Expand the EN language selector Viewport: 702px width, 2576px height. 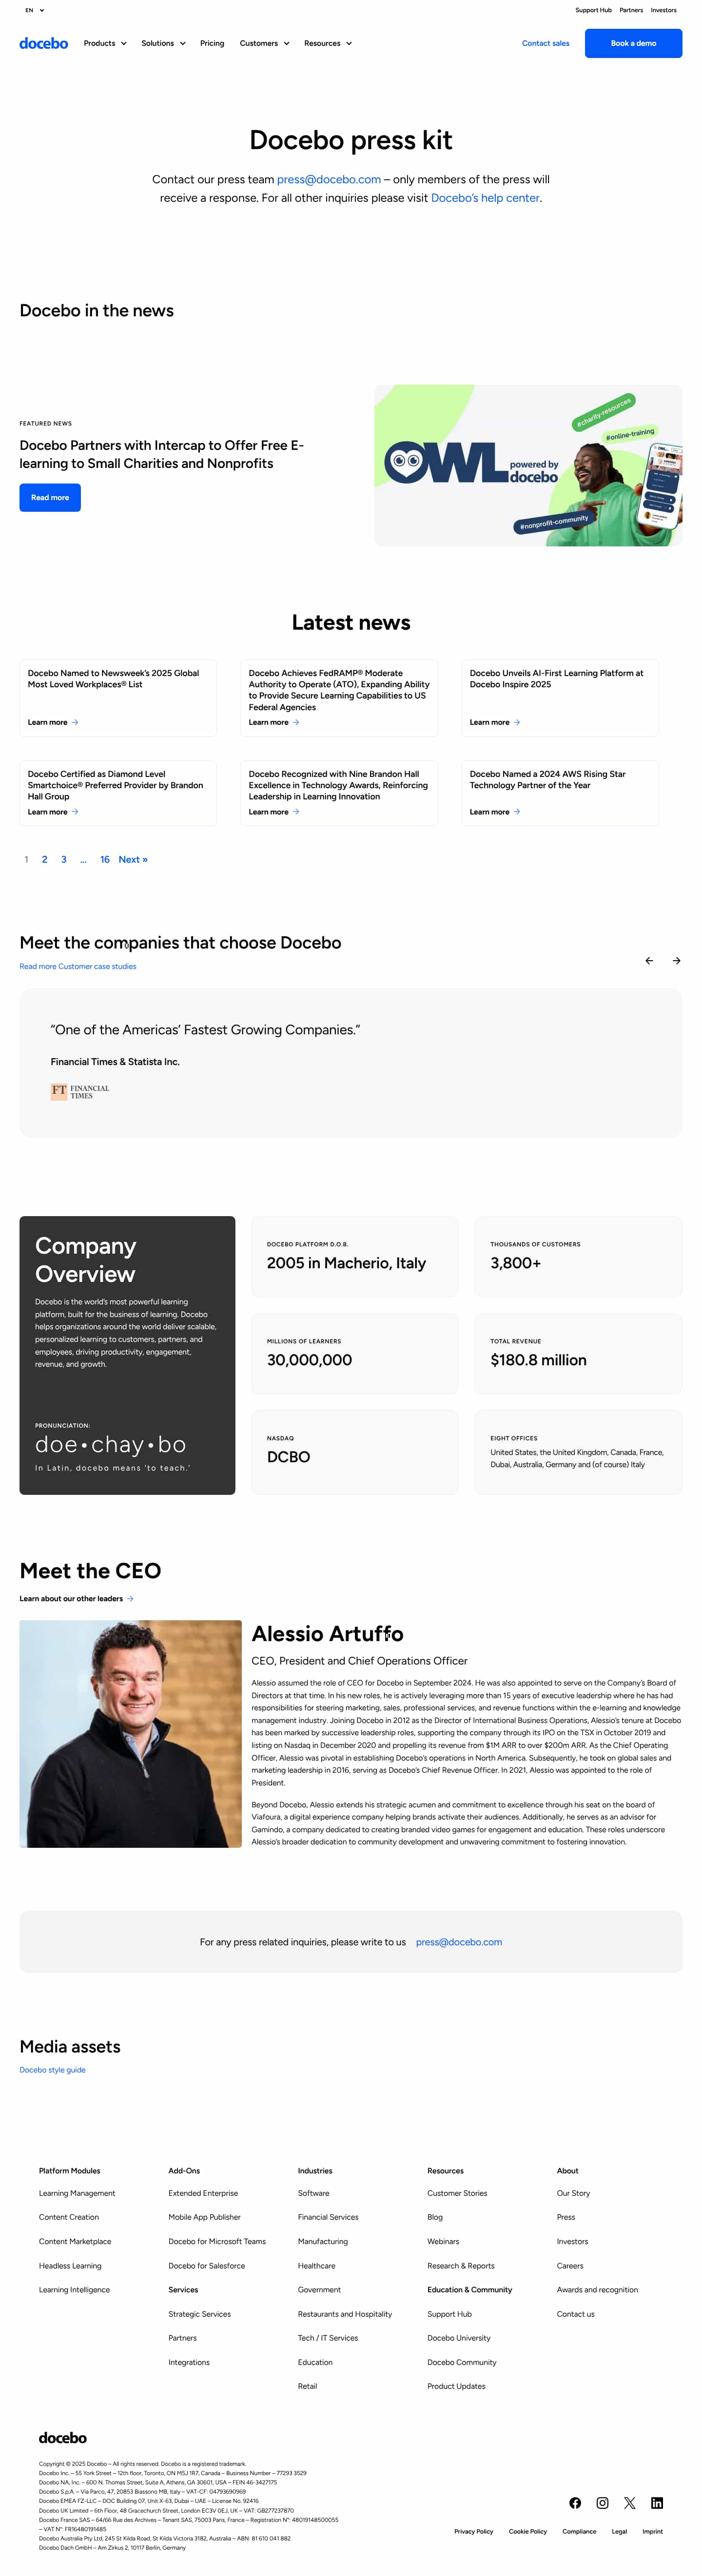(x=35, y=10)
